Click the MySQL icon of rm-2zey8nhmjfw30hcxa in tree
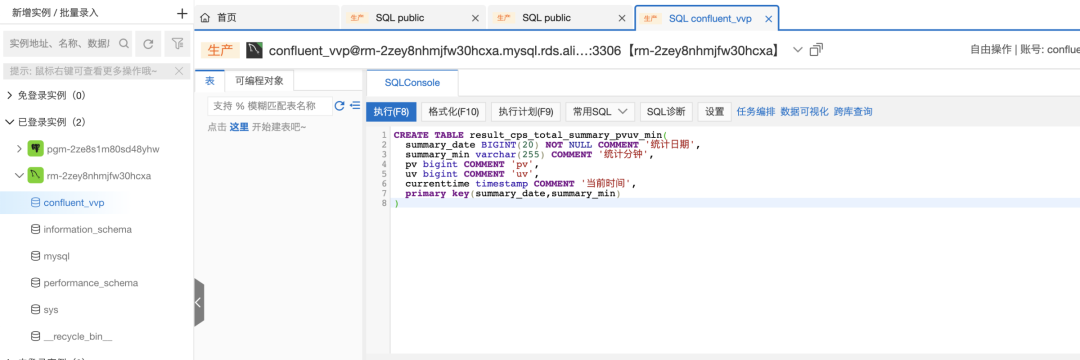 pos(36,176)
